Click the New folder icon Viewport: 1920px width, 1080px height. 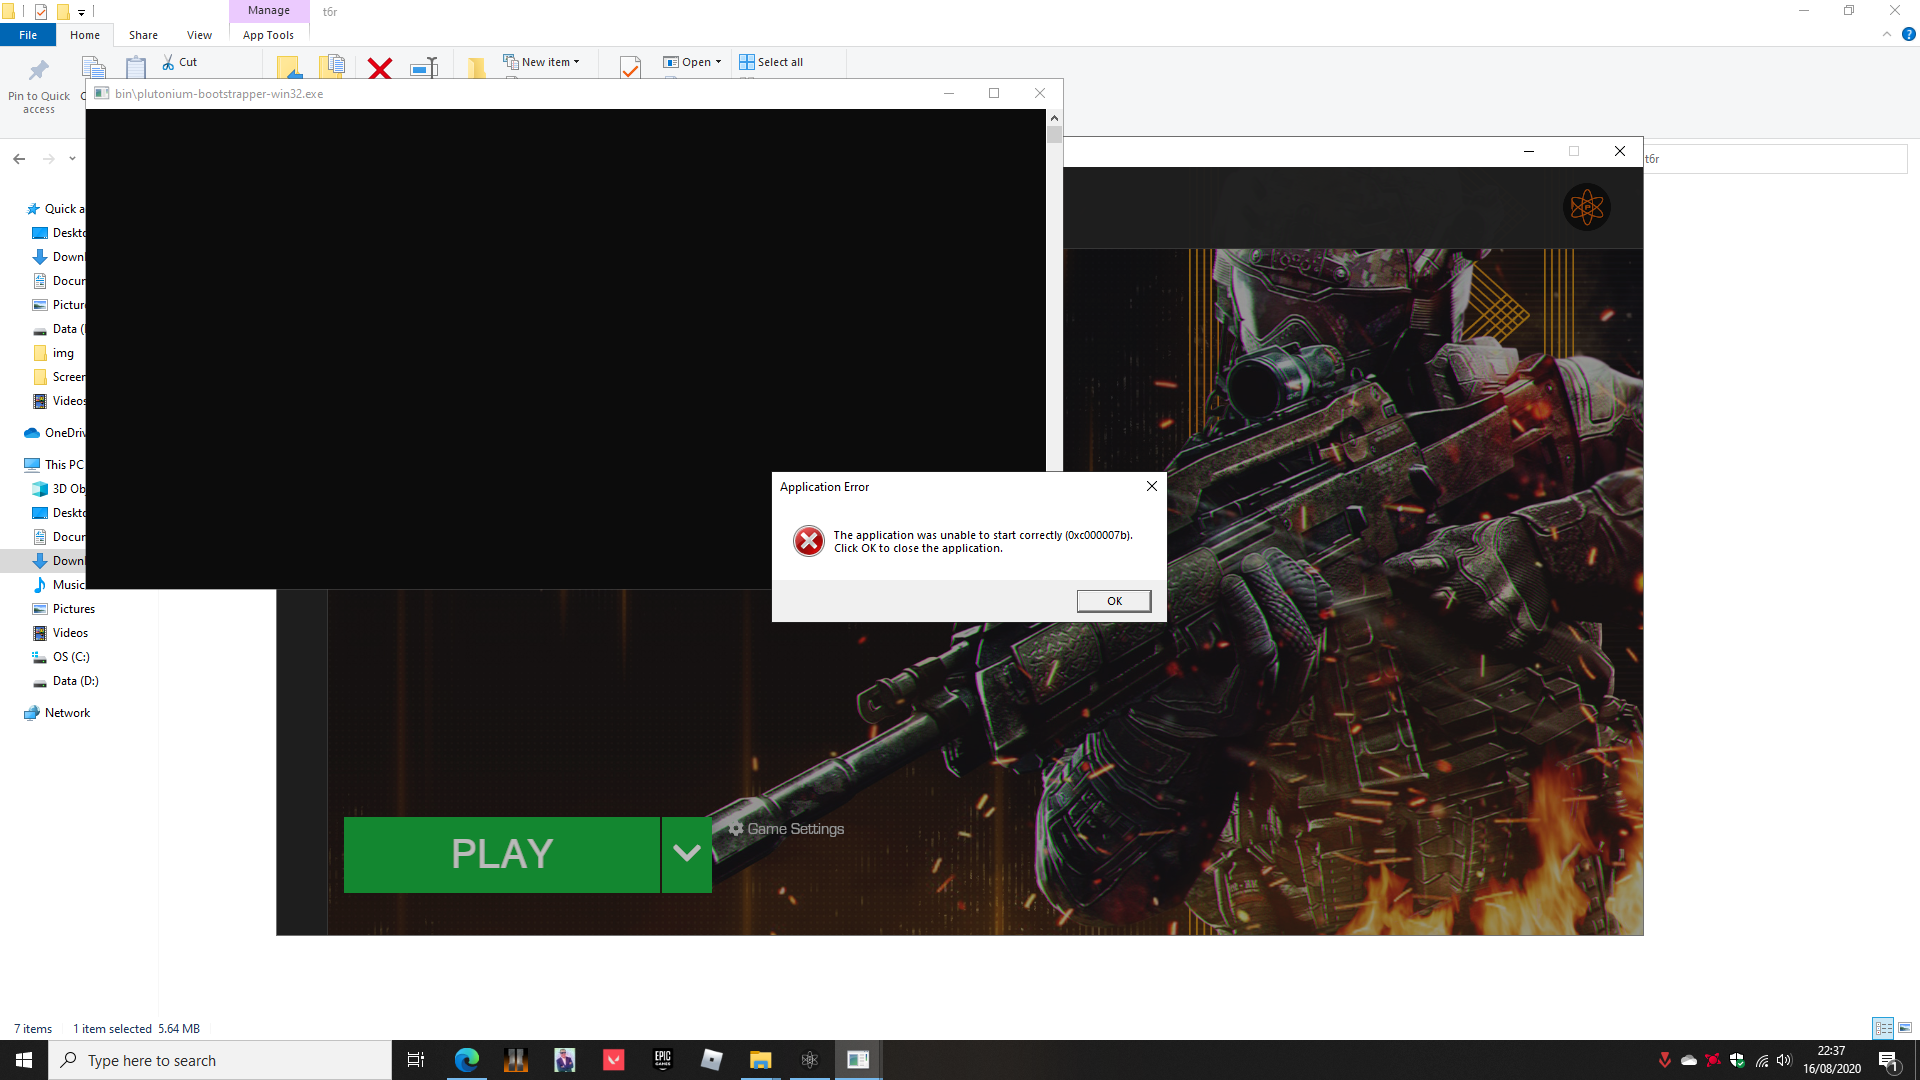(x=476, y=68)
